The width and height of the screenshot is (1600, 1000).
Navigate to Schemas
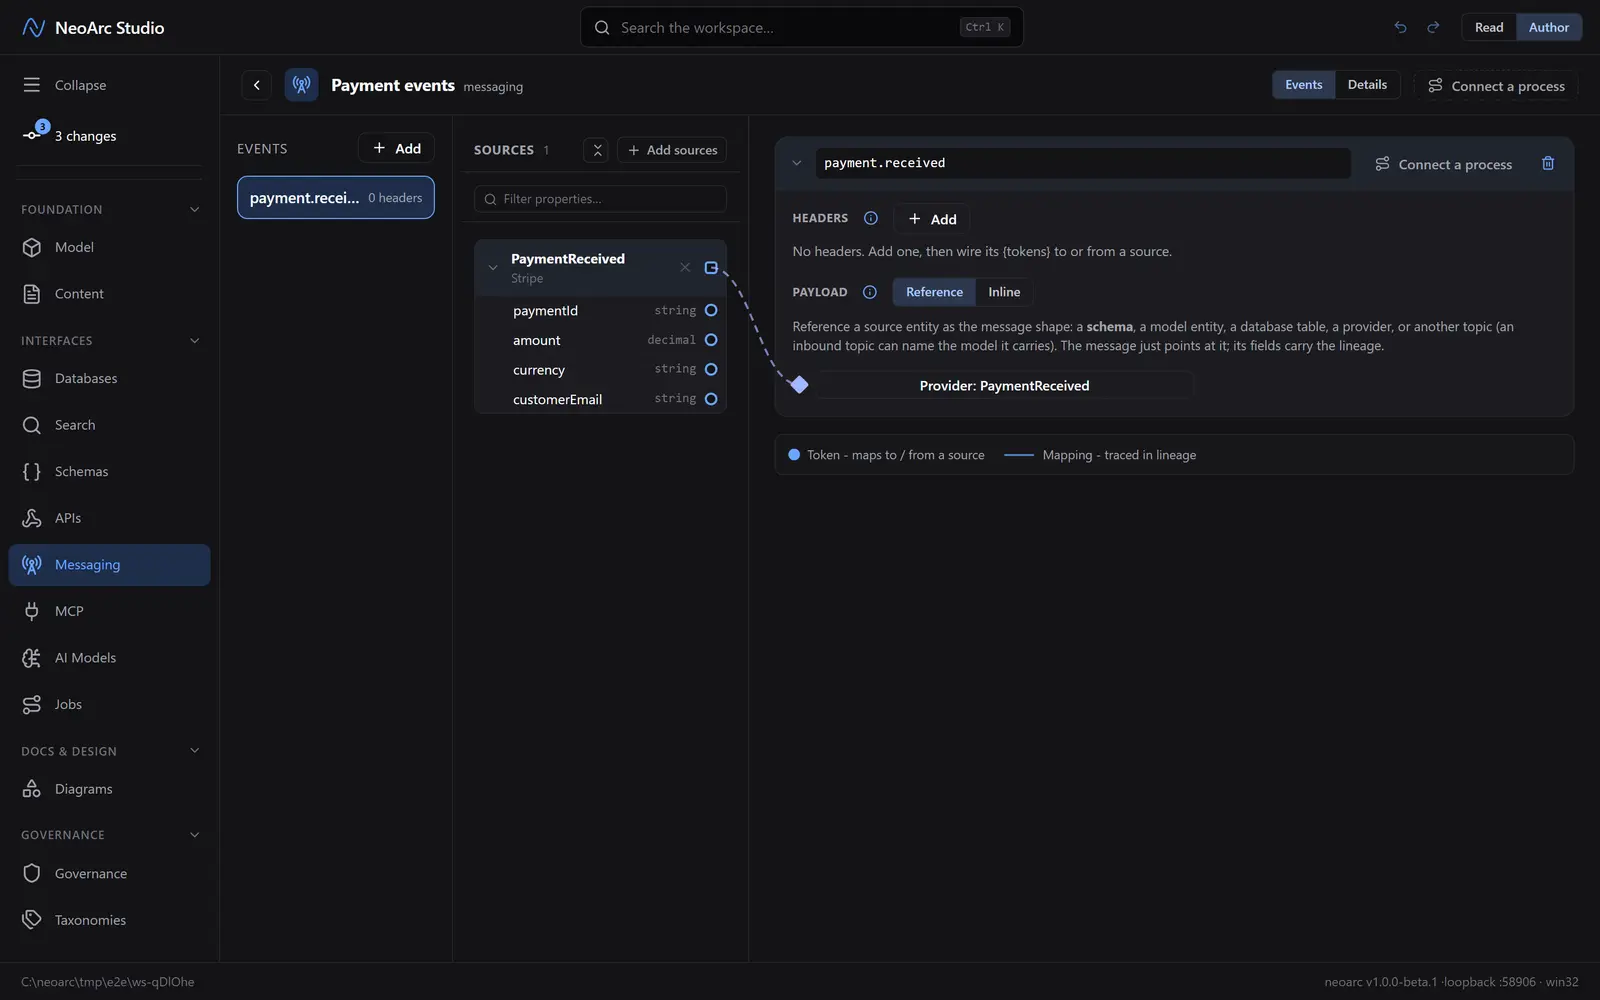109,471
